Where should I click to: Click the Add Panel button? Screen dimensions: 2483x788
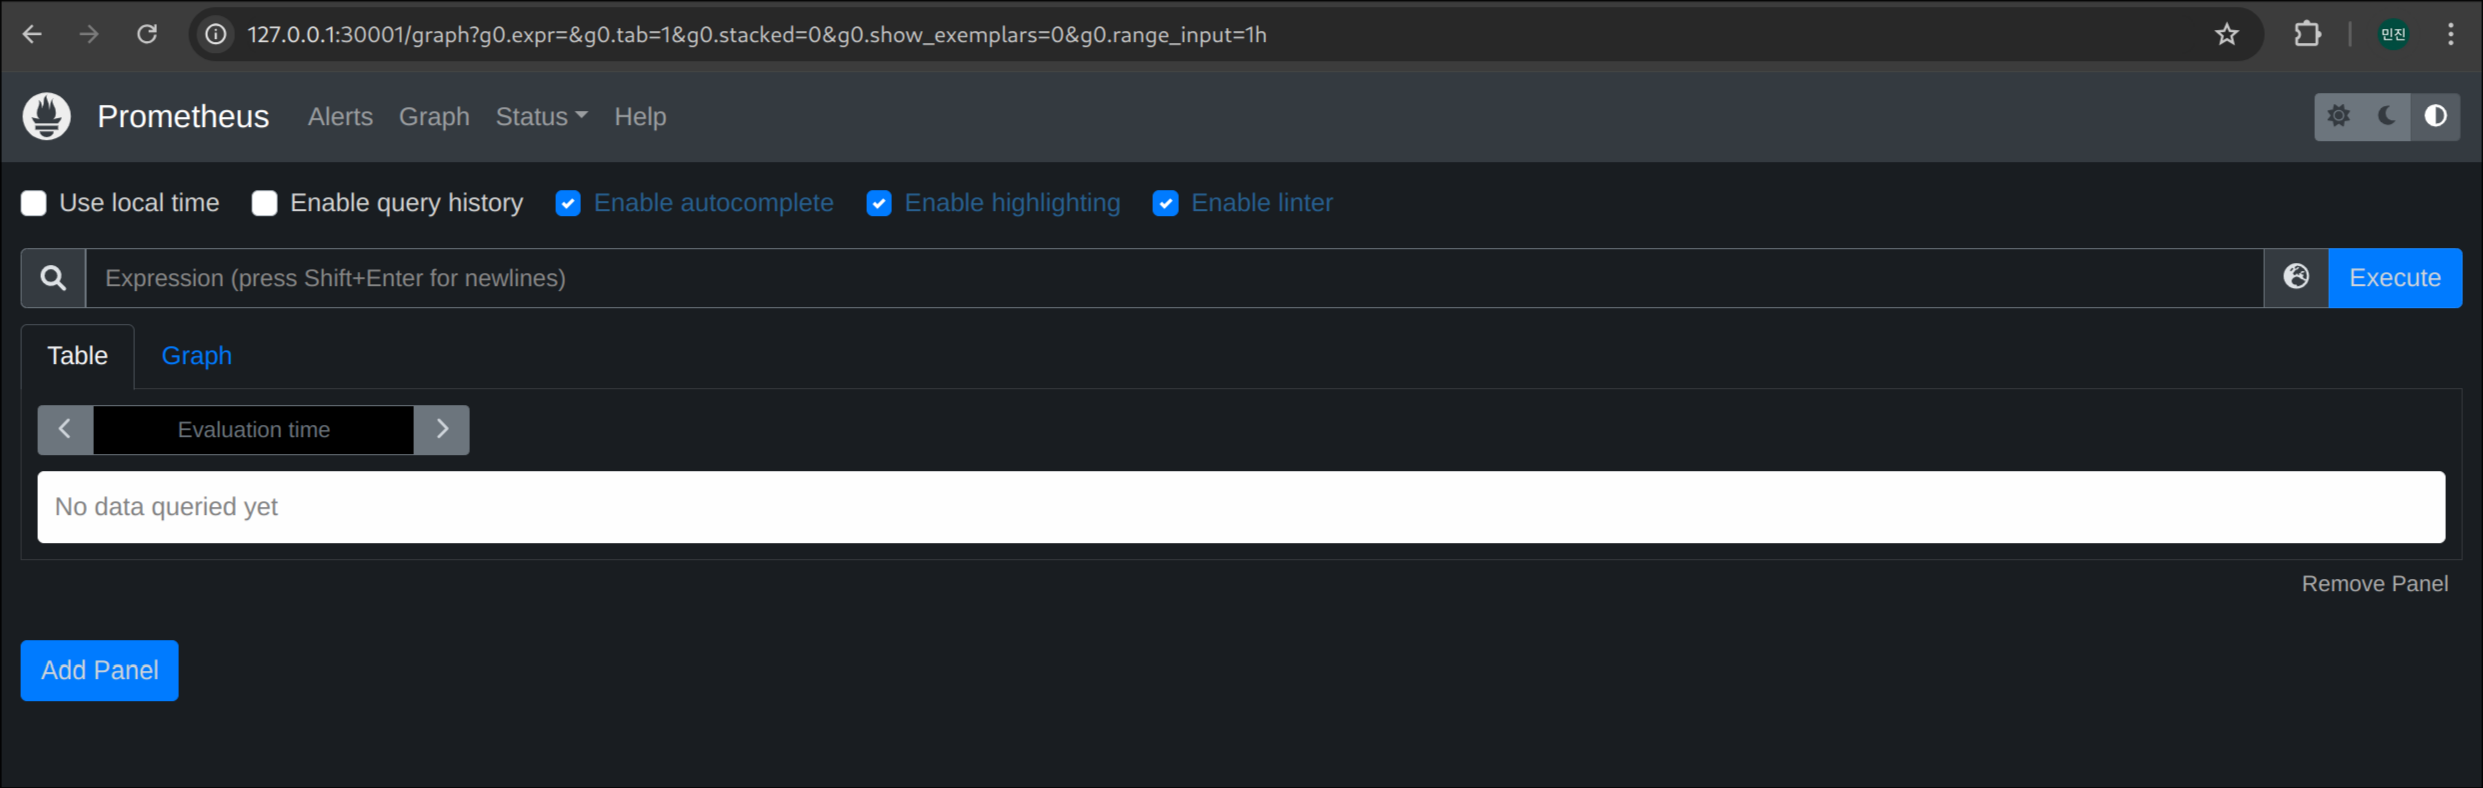[100, 670]
